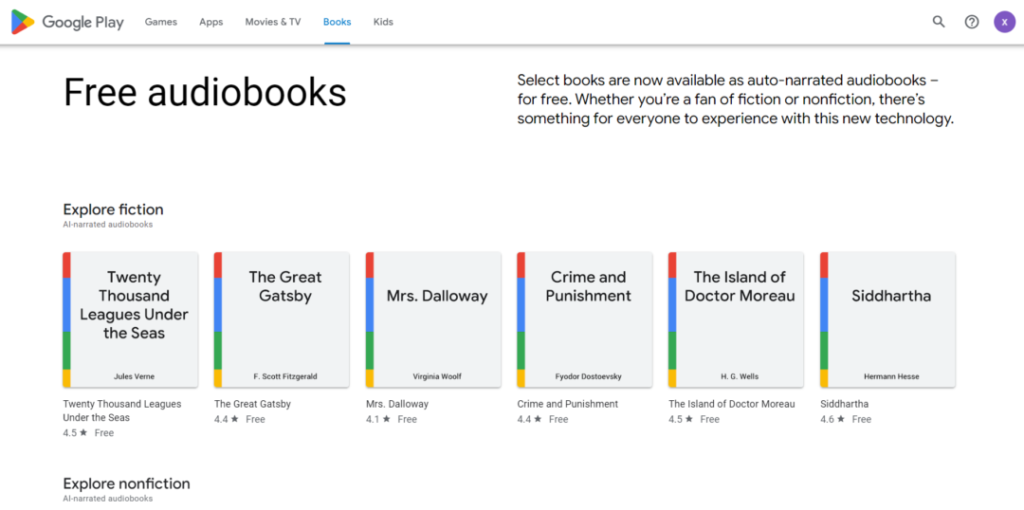Click the Twenty Thousand Leagues title link below cover
This screenshot has height=510, width=1024.
(x=122, y=411)
